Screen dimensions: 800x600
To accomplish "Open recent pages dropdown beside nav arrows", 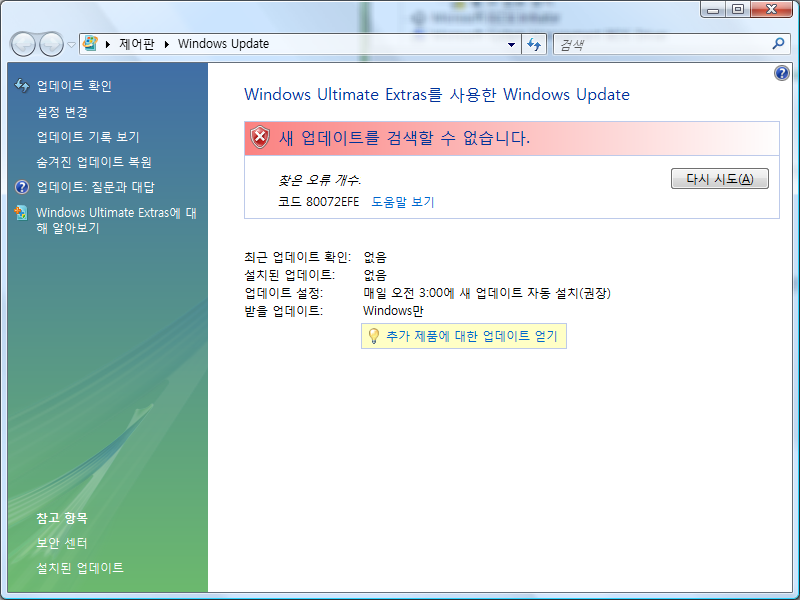I will coord(71,45).
